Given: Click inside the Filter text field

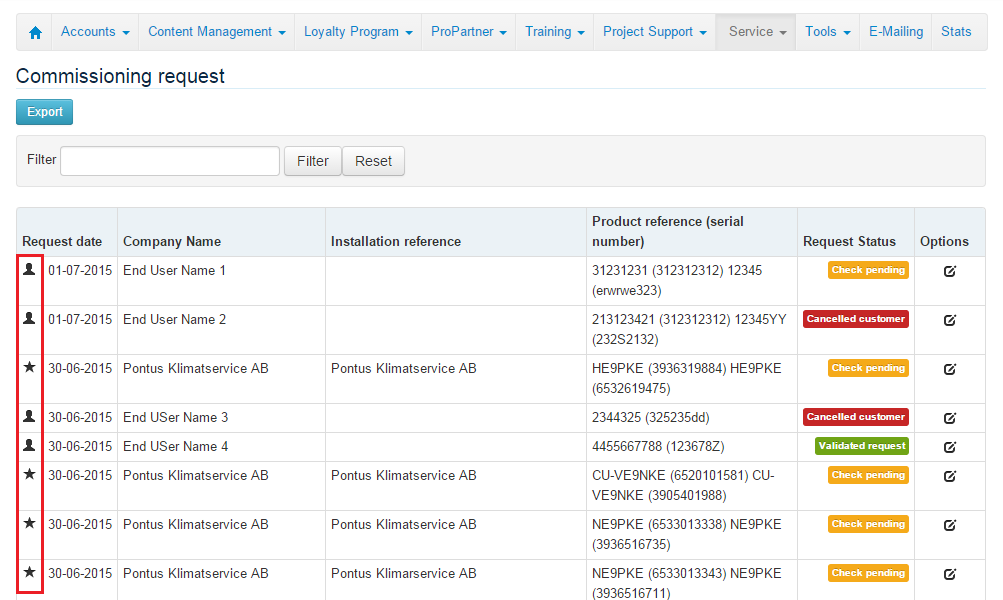Looking at the screenshot, I should tap(169, 160).
